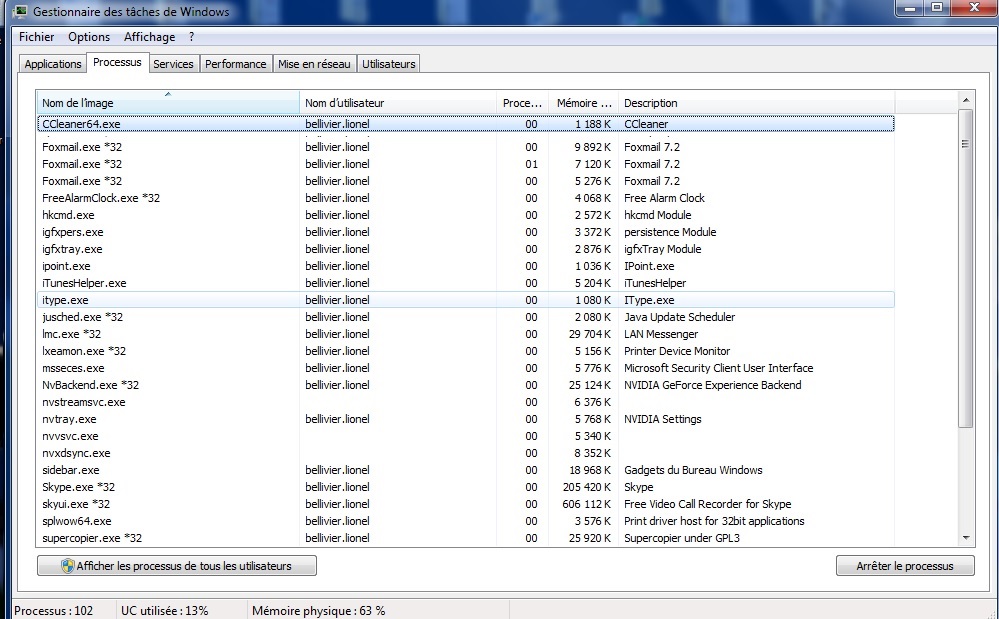The image size is (999, 619).
Task: Sort by Description column header
Action: (x=756, y=103)
